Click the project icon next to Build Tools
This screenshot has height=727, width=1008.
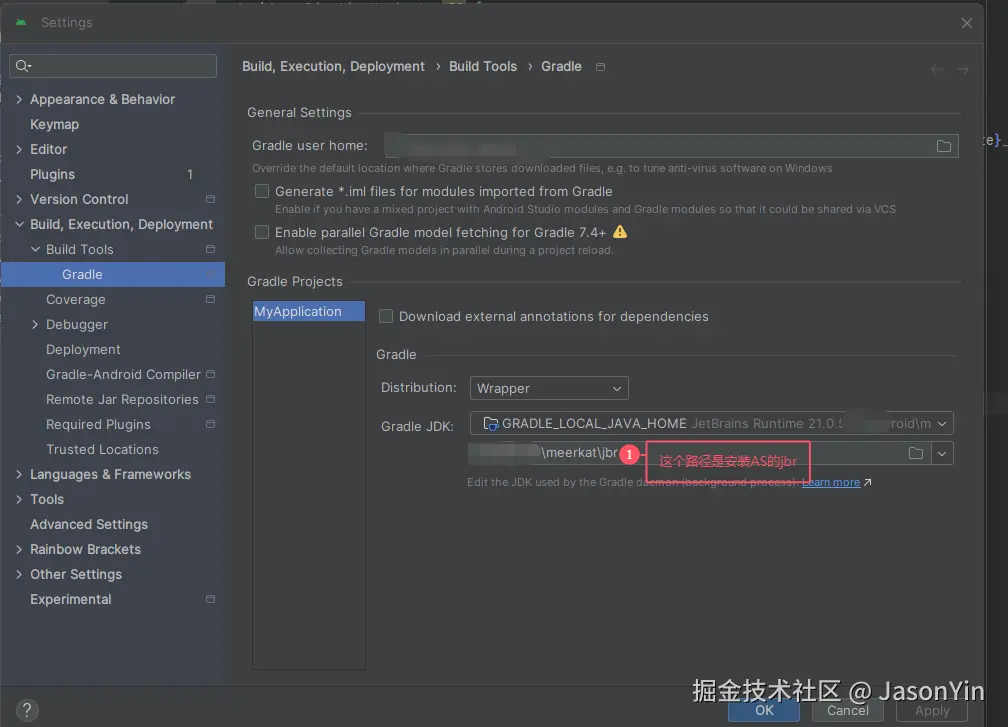click(x=210, y=249)
